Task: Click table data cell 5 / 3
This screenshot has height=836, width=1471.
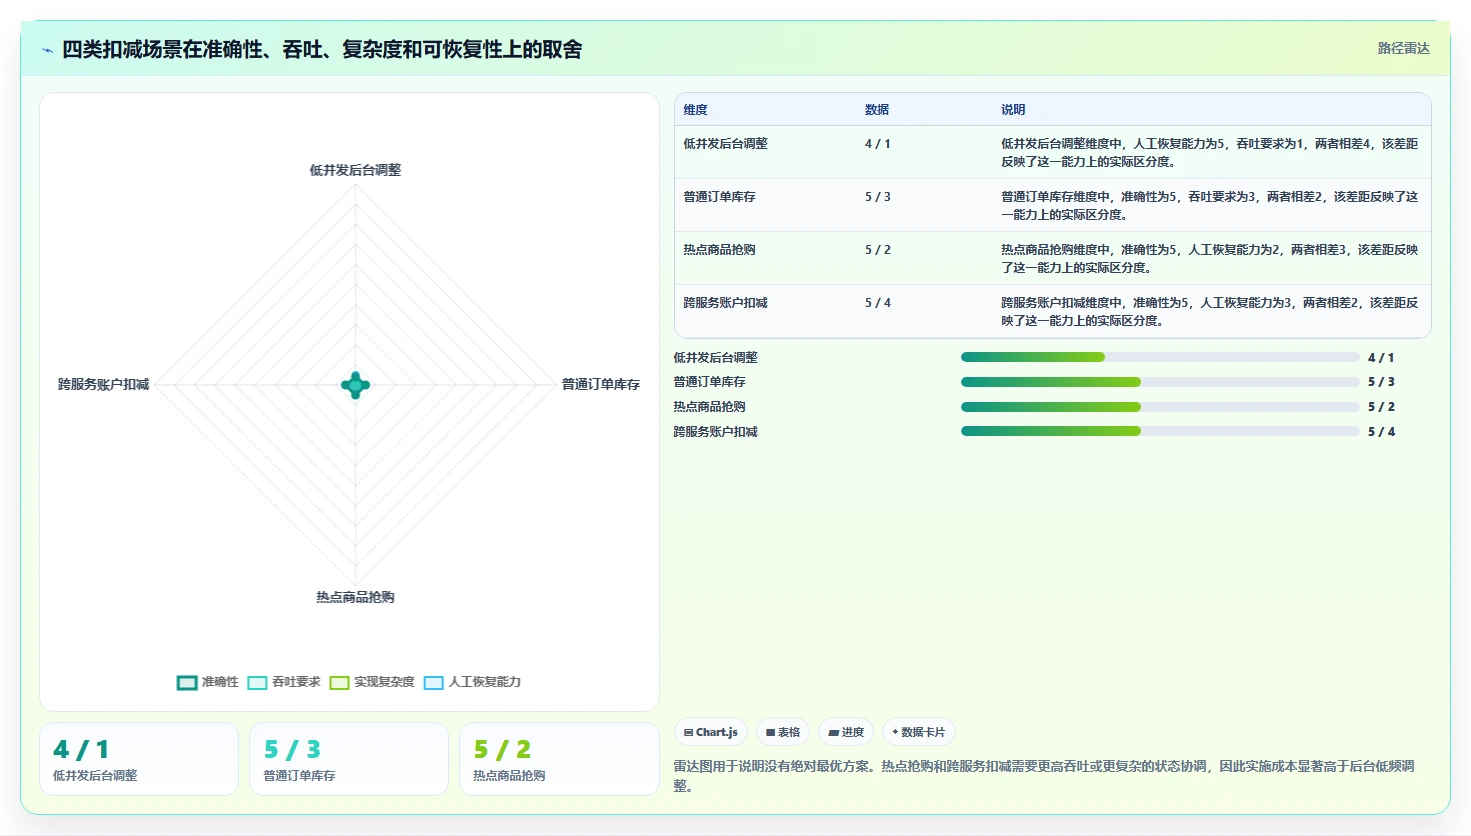Action: [877, 197]
